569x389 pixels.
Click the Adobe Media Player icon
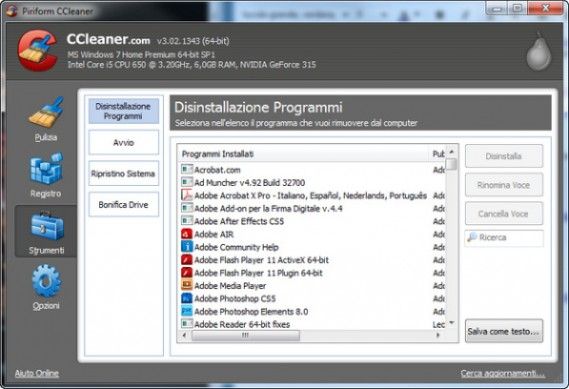coord(187,285)
